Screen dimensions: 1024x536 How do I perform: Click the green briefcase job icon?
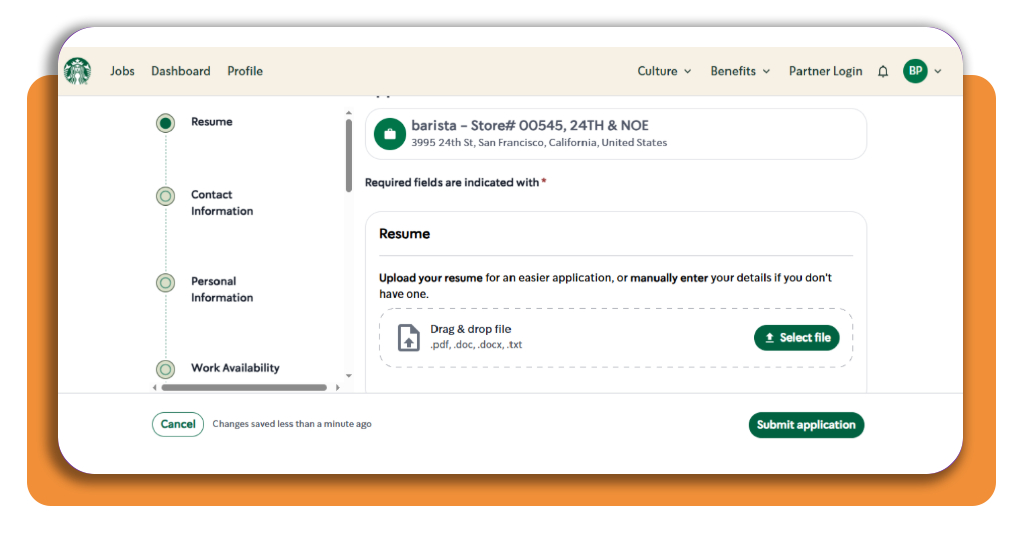[x=390, y=134]
